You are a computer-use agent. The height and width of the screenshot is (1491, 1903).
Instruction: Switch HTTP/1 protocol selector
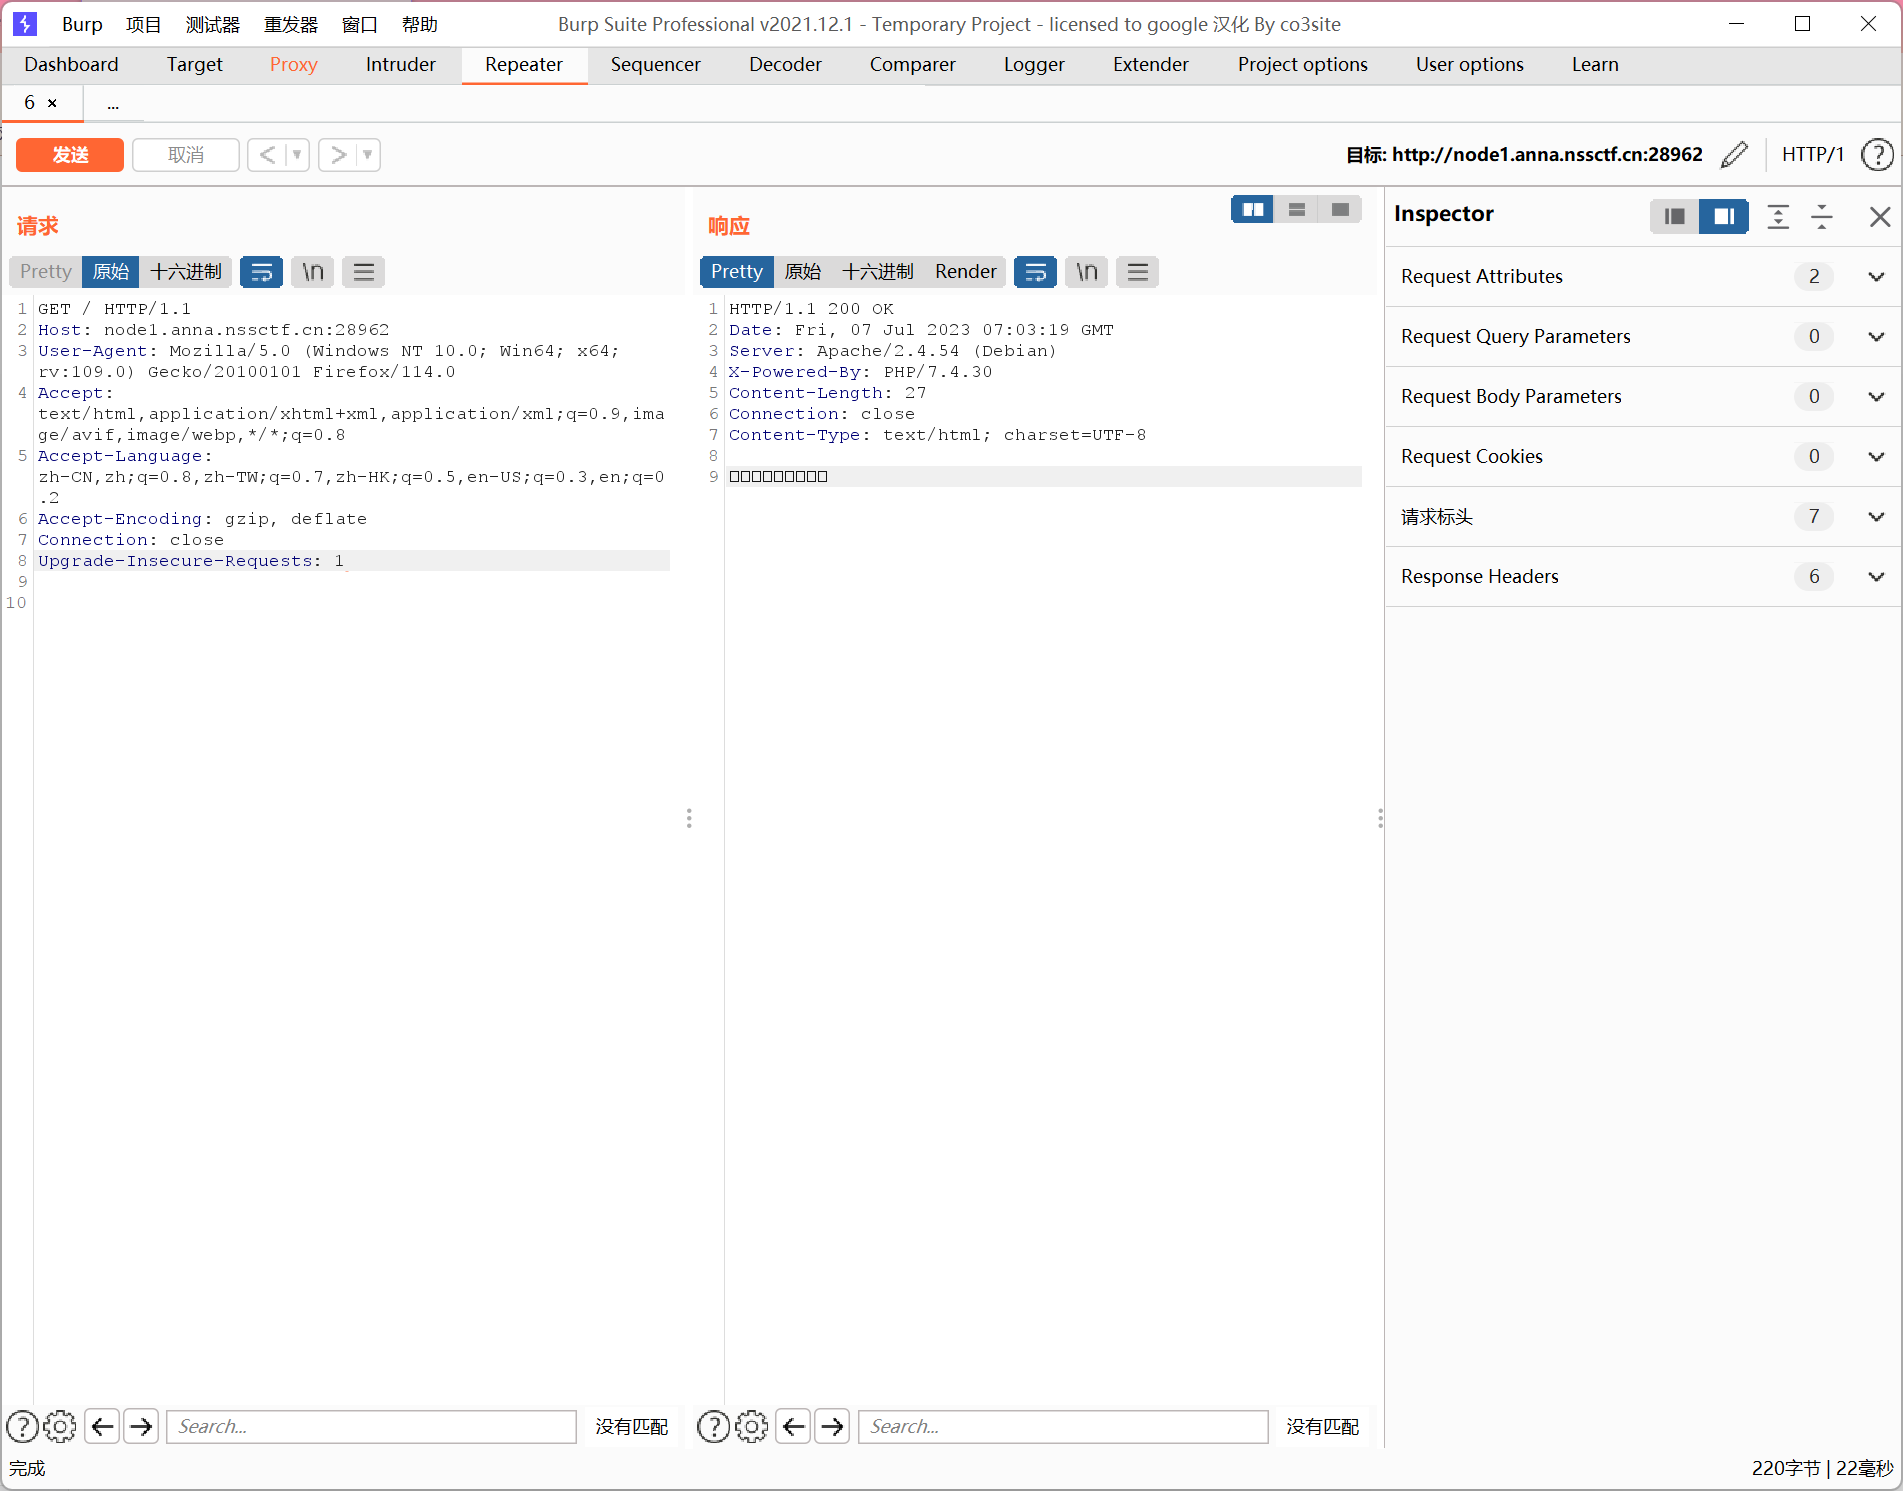(x=1812, y=155)
